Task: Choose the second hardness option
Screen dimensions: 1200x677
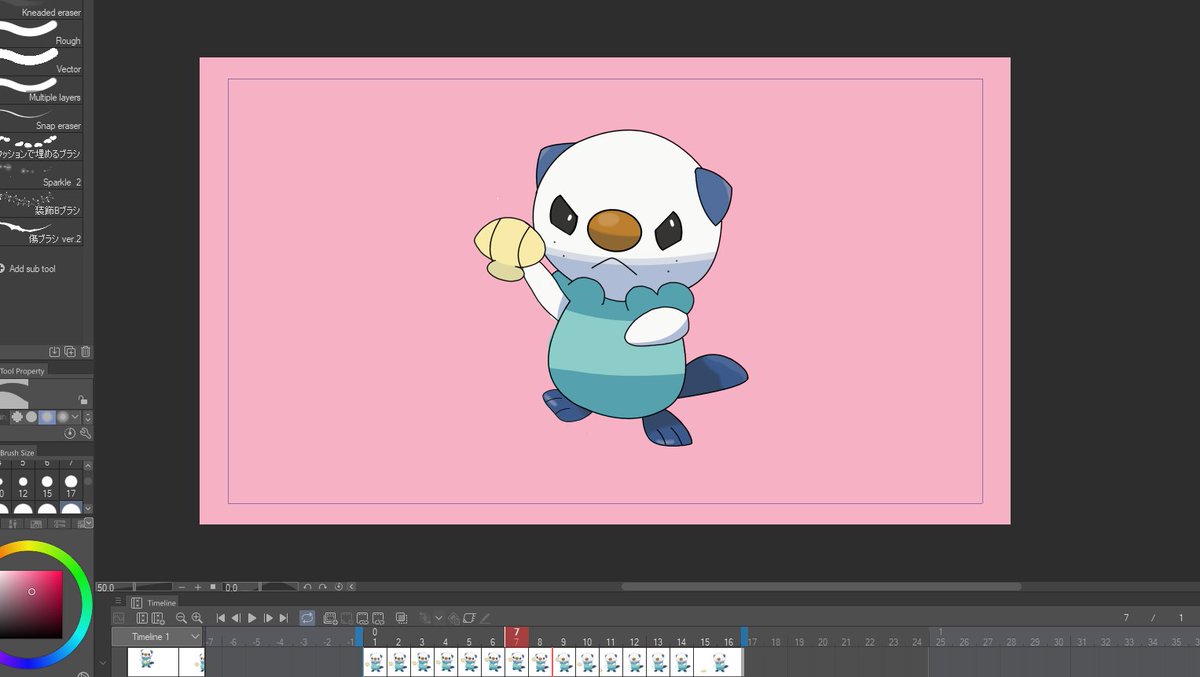Action: (31, 417)
